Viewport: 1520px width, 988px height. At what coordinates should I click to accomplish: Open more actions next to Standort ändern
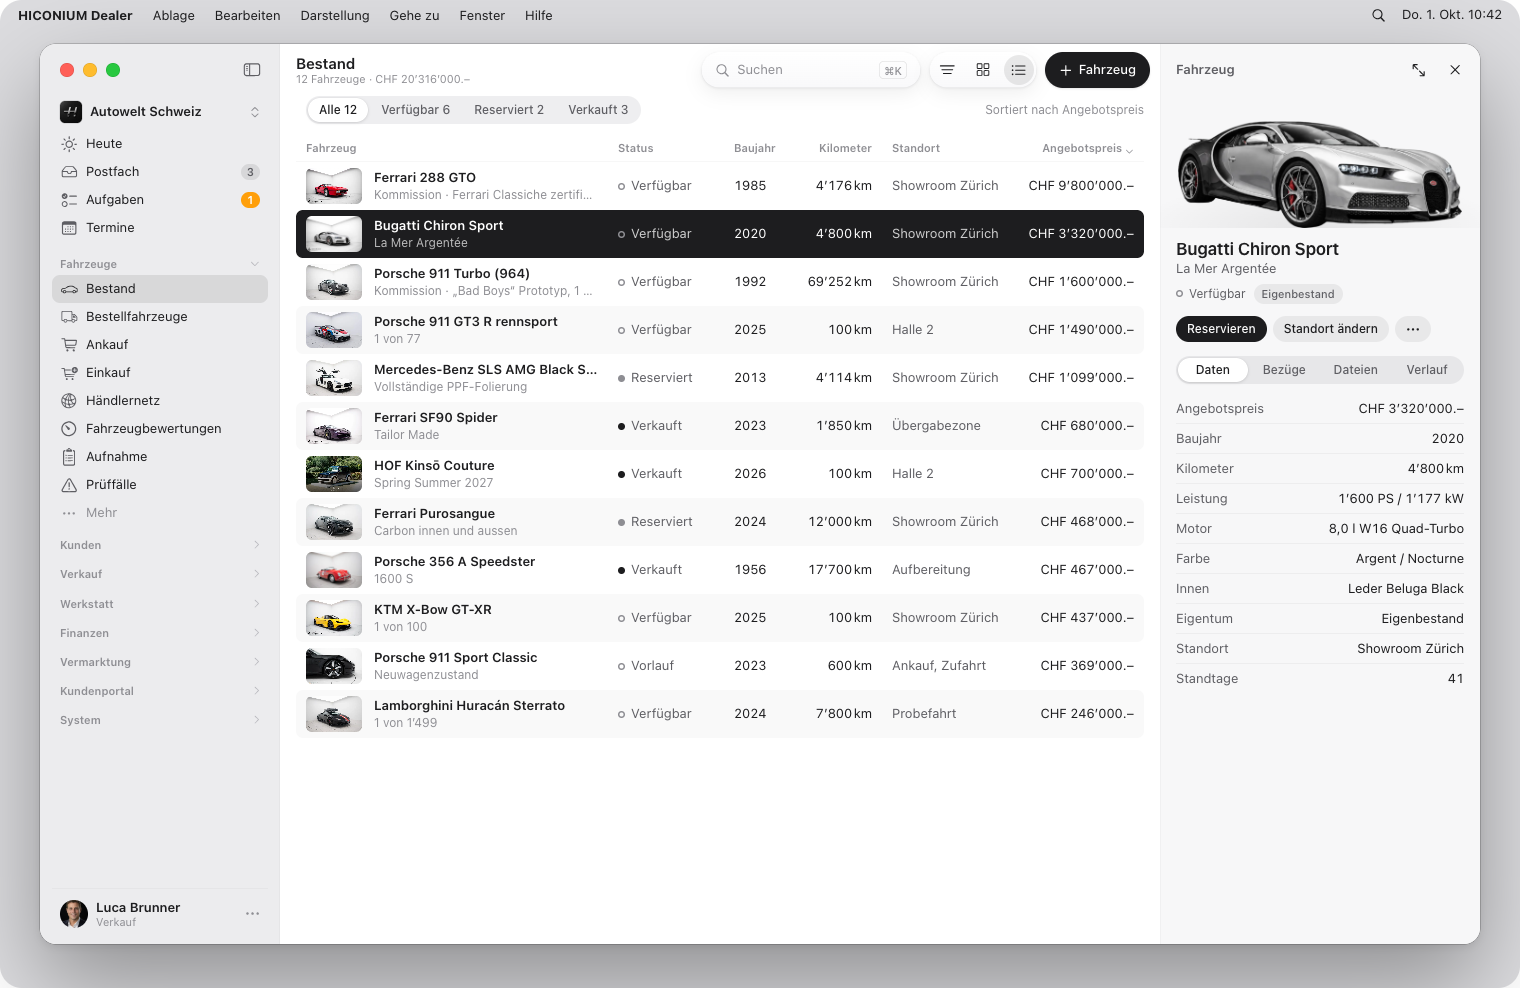(x=1413, y=329)
